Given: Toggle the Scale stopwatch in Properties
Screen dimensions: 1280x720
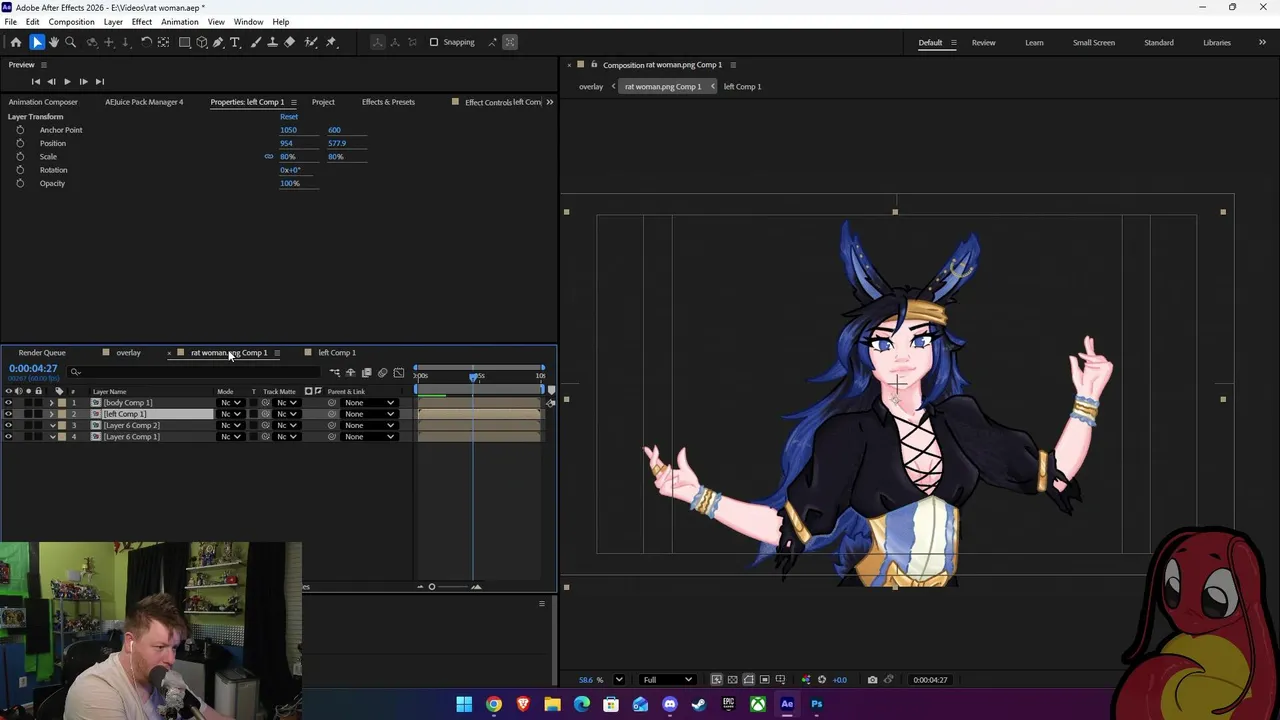Looking at the screenshot, I should [20, 156].
